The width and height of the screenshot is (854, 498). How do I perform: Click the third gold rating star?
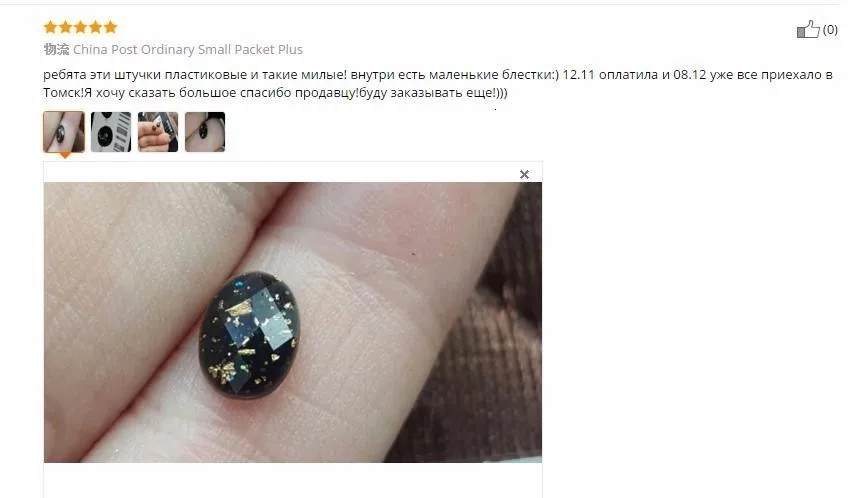click(80, 27)
